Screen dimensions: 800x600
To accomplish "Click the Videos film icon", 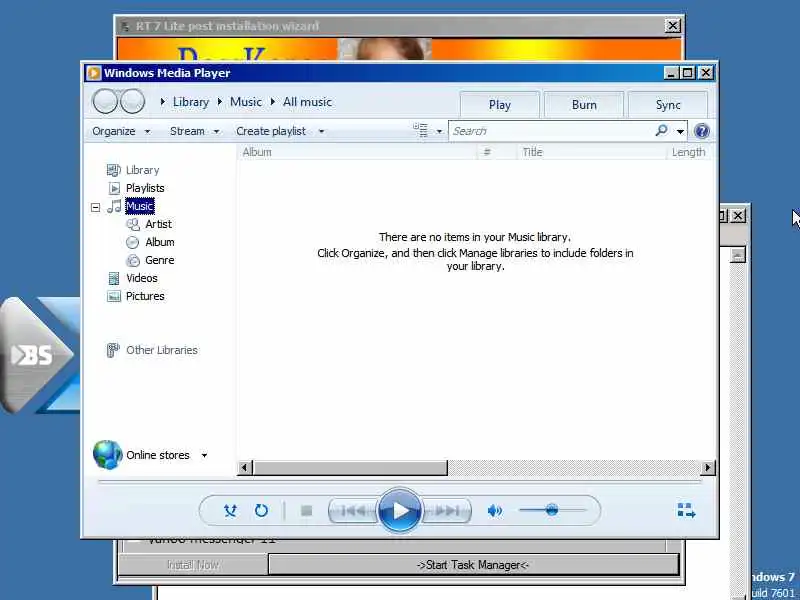I will [114, 278].
